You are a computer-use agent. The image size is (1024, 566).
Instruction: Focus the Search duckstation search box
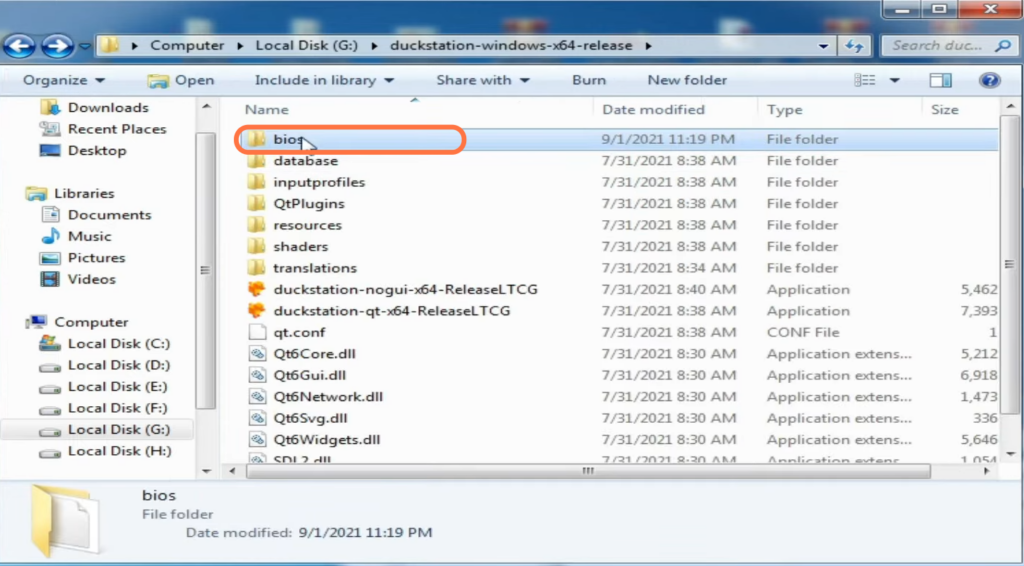click(x=948, y=46)
